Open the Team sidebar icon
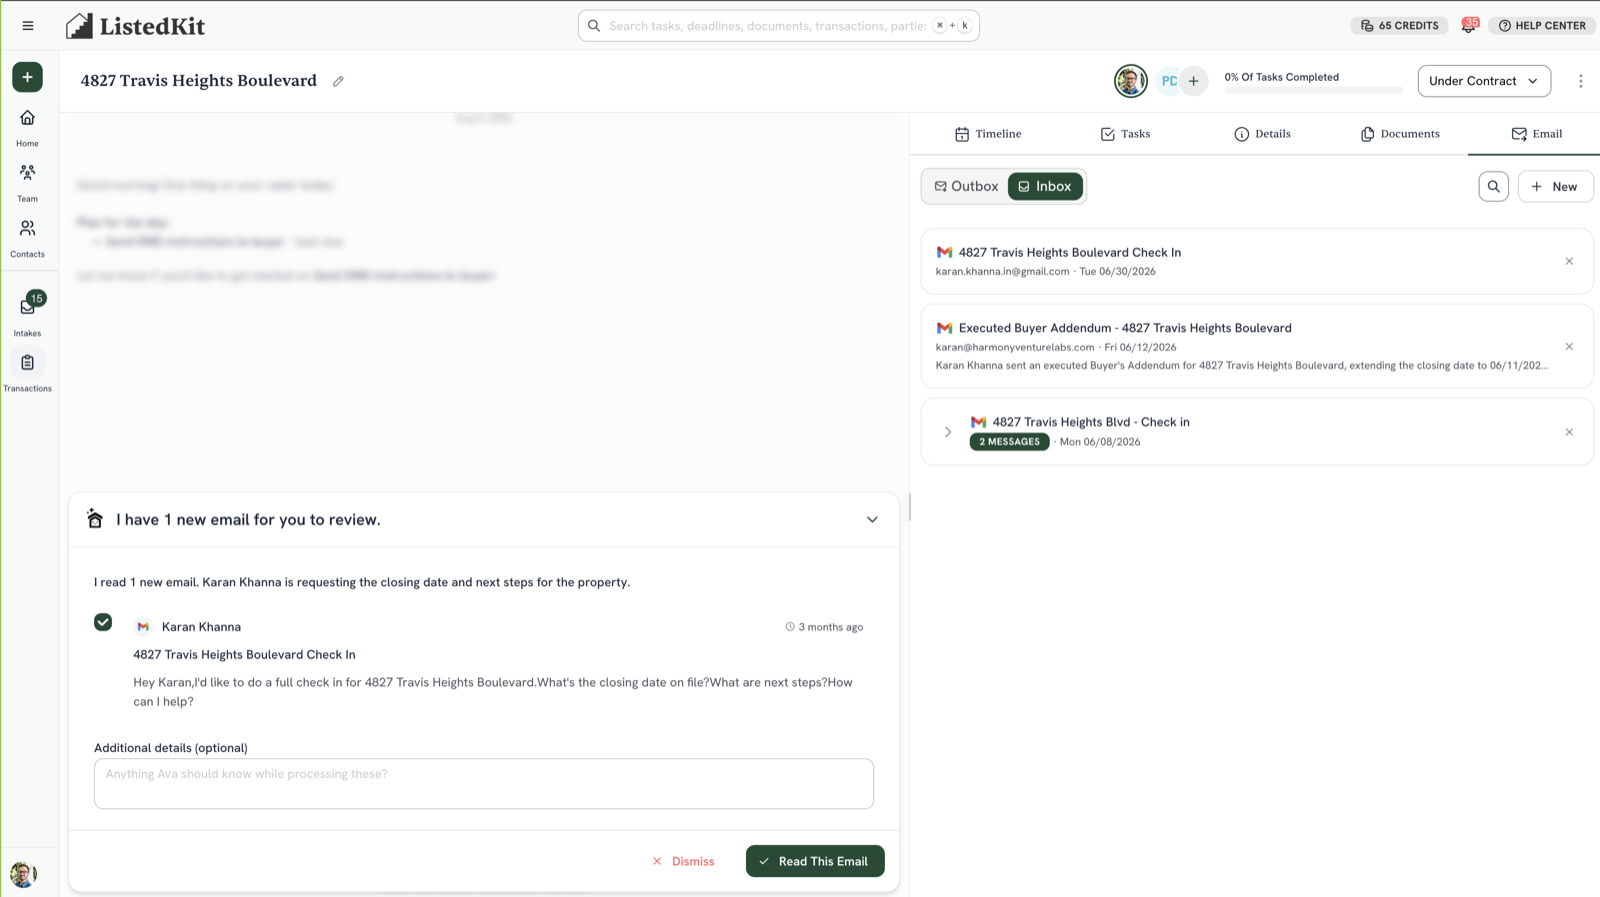The height and width of the screenshot is (897, 1600). [x=27, y=183]
